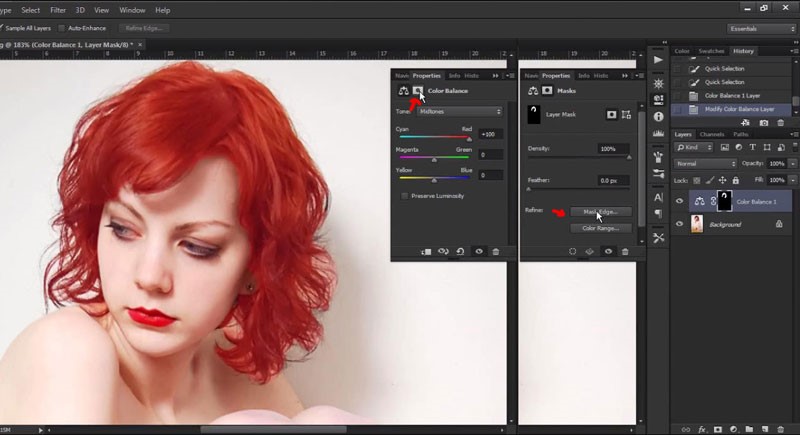The height and width of the screenshot is (435, 800).
Task: Filter layers by type (T) icon
Action: click(753, 147)
